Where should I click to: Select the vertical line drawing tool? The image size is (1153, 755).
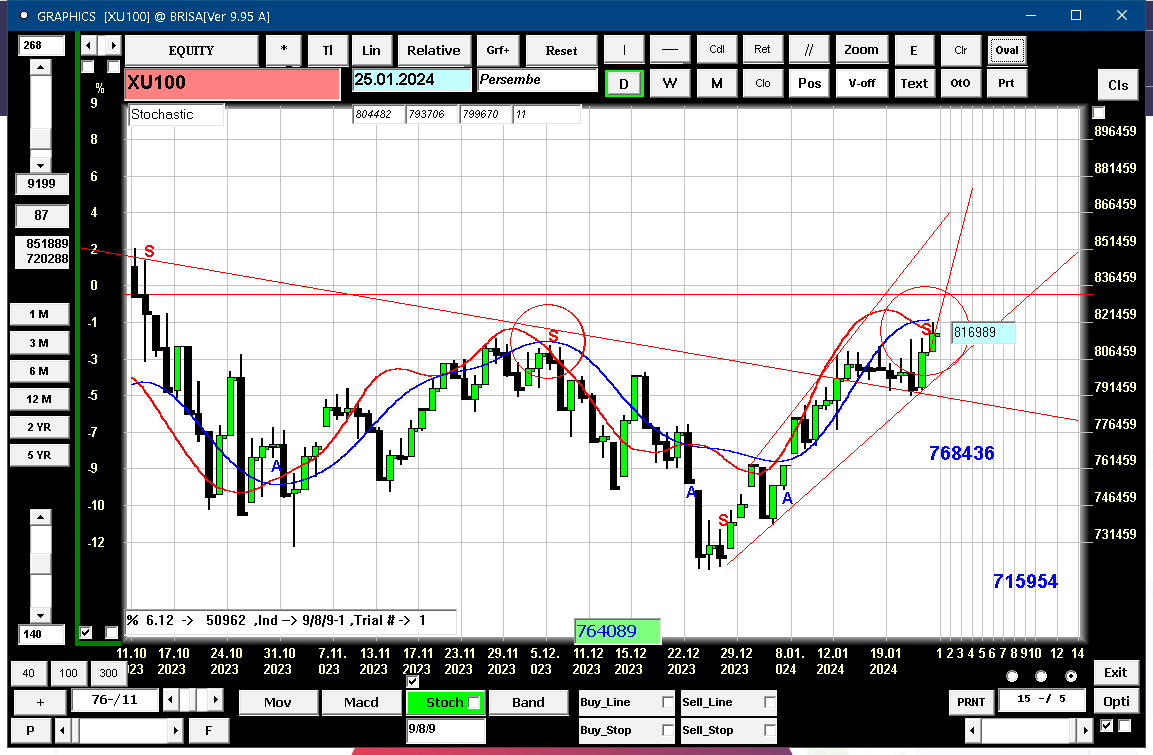pos(624,50)
